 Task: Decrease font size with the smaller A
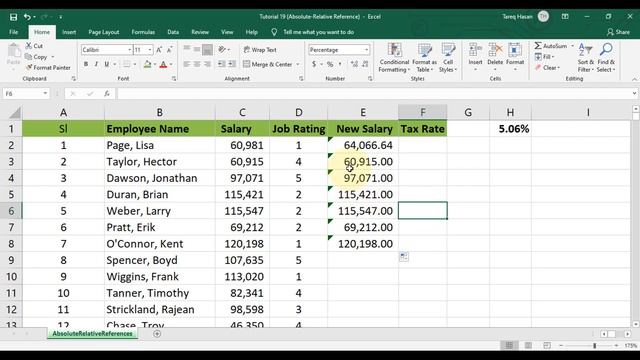tap(169, 50)
